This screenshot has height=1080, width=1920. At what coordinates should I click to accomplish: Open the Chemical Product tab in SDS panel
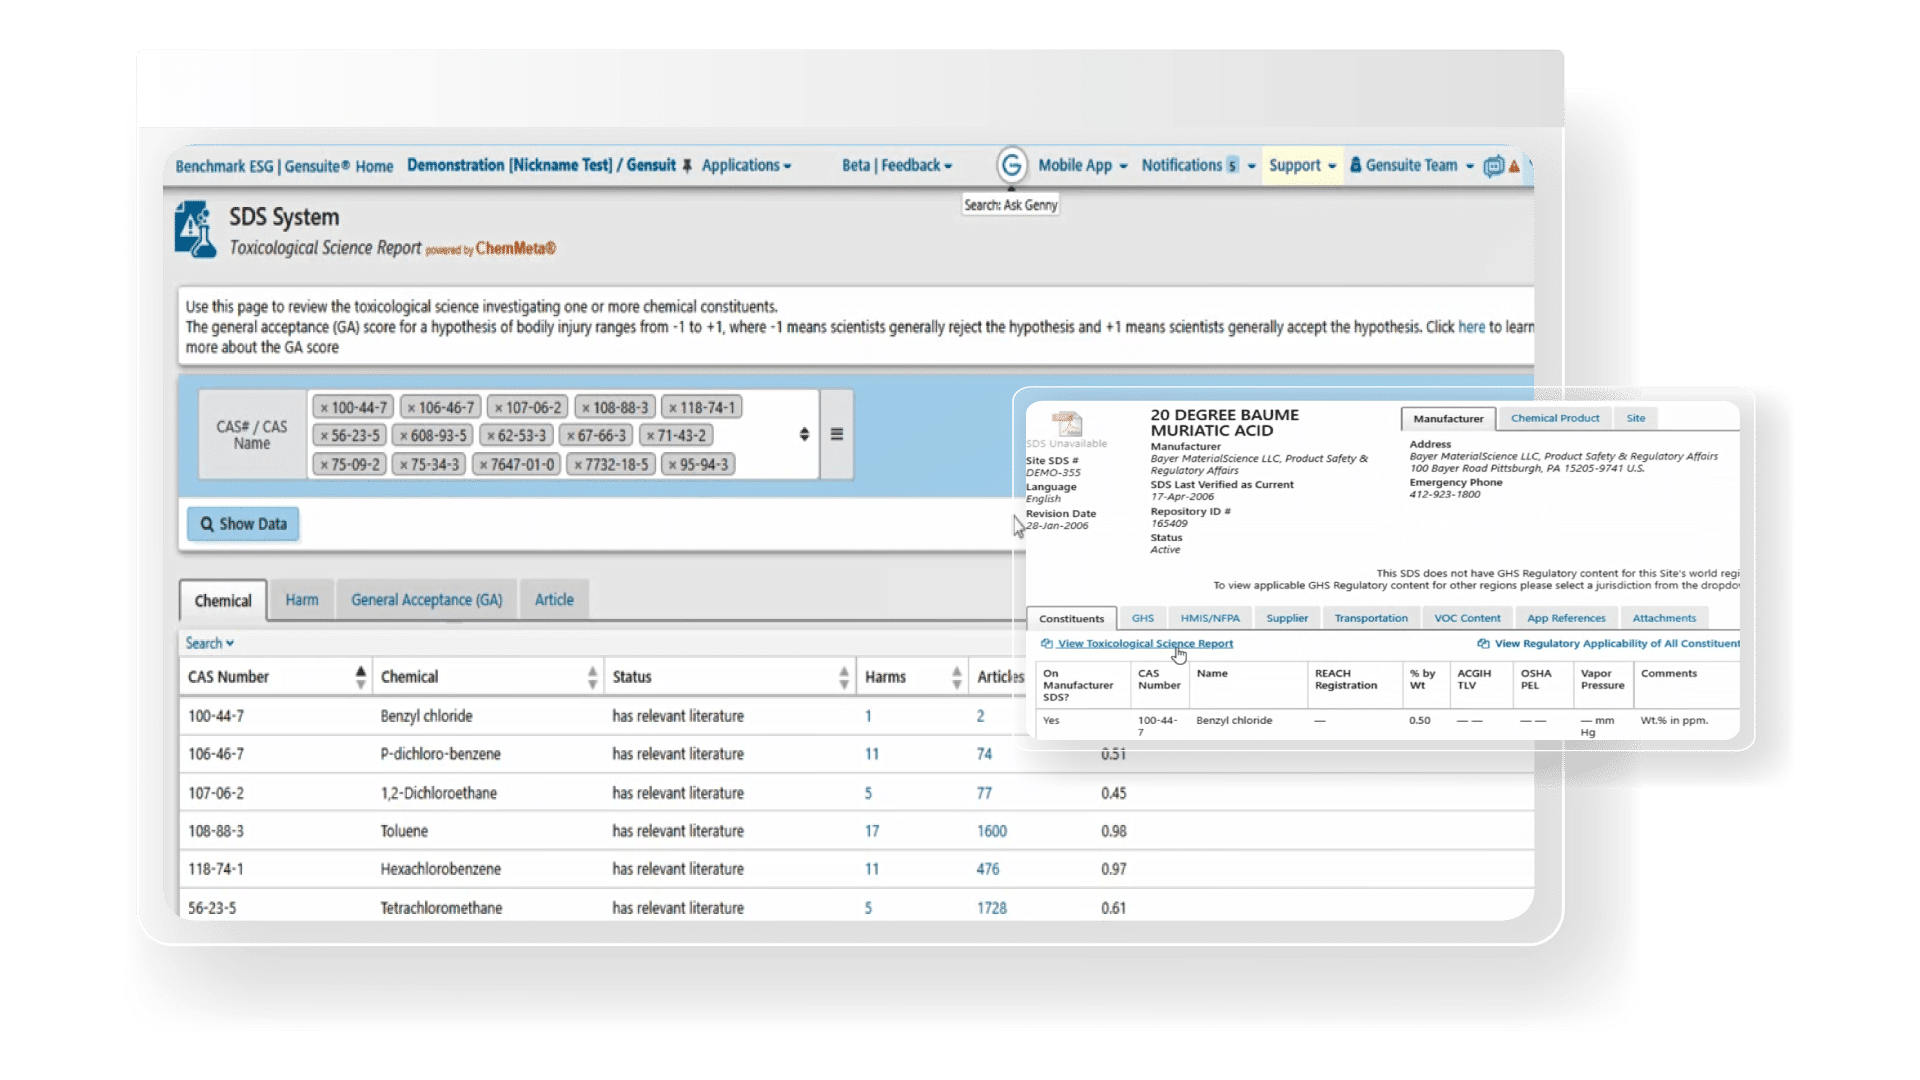[x=1555, y=418]
